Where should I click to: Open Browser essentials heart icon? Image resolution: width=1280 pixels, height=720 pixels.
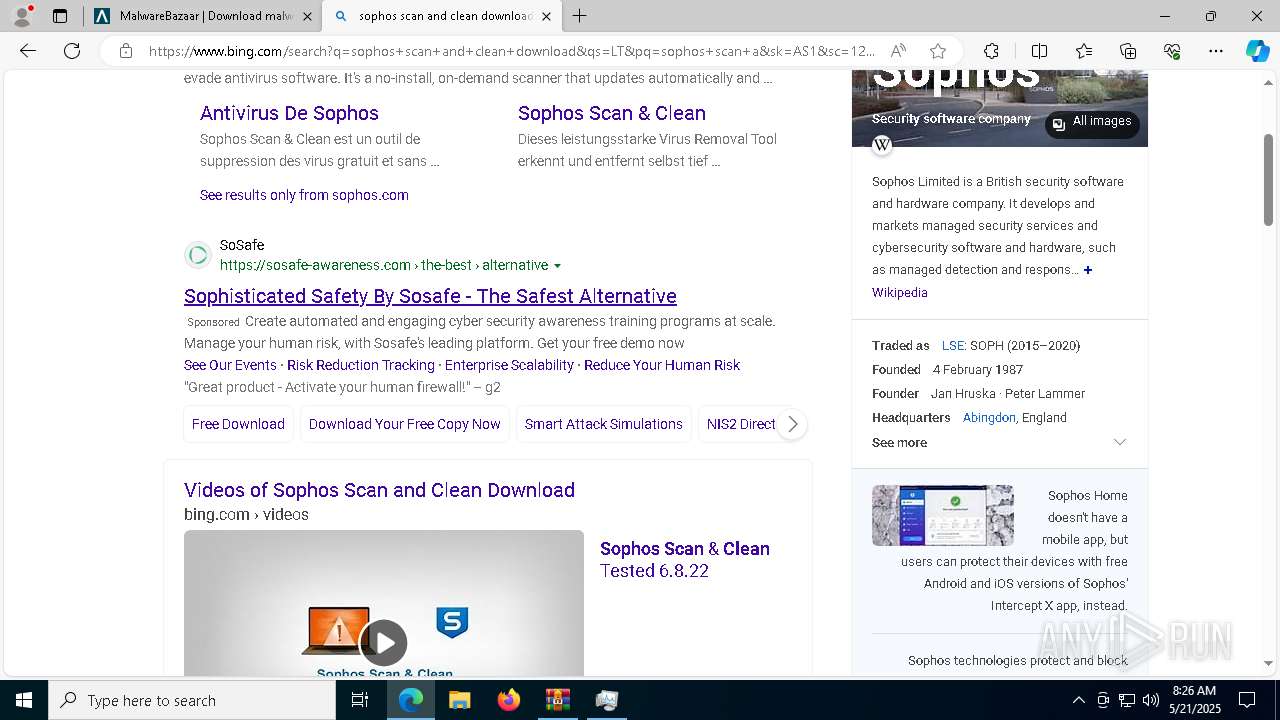pos(1172,51)
